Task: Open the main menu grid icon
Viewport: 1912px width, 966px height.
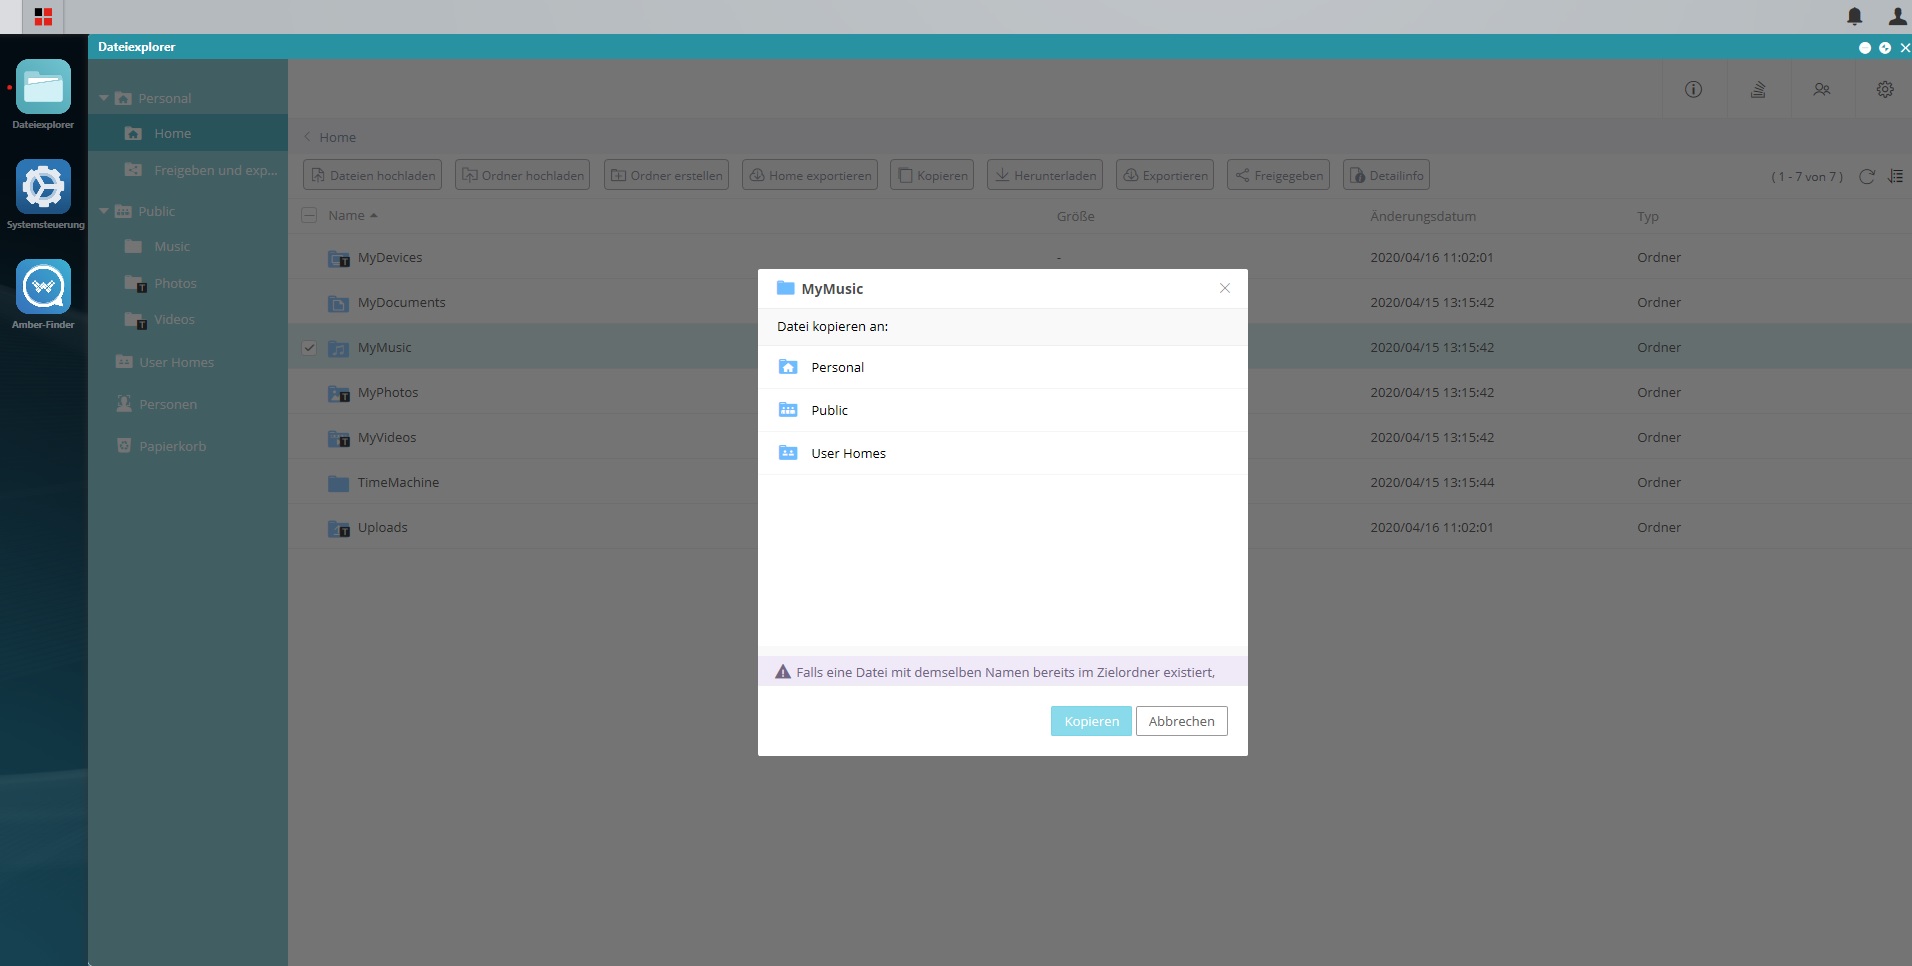Action: 43,17
